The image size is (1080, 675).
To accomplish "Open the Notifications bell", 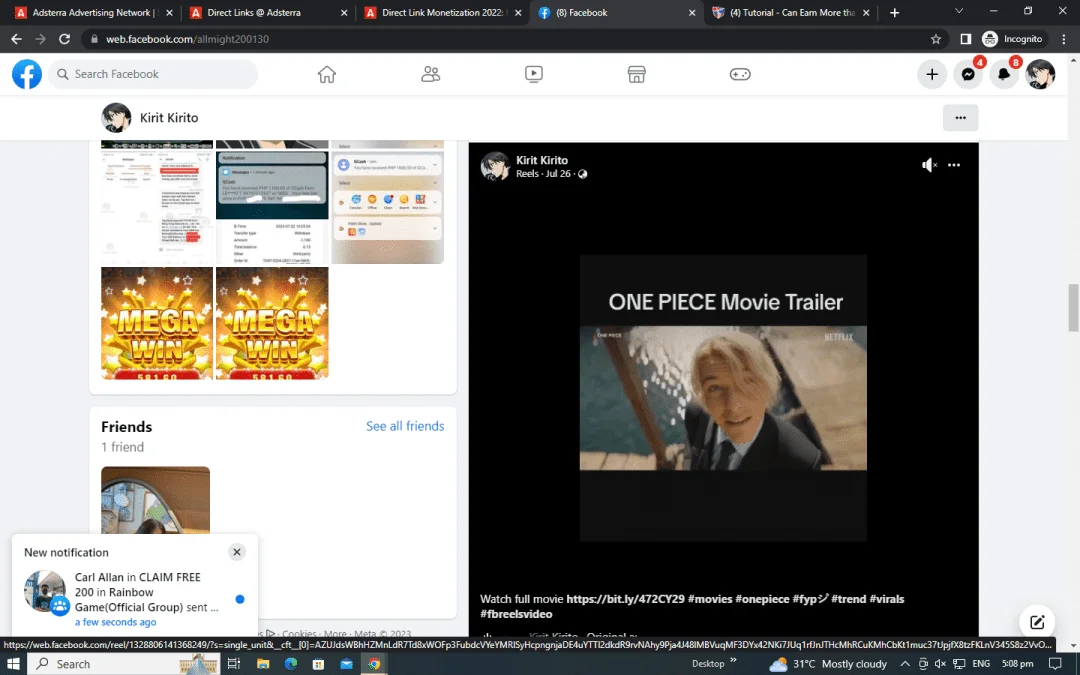I will coord(1004,74).
